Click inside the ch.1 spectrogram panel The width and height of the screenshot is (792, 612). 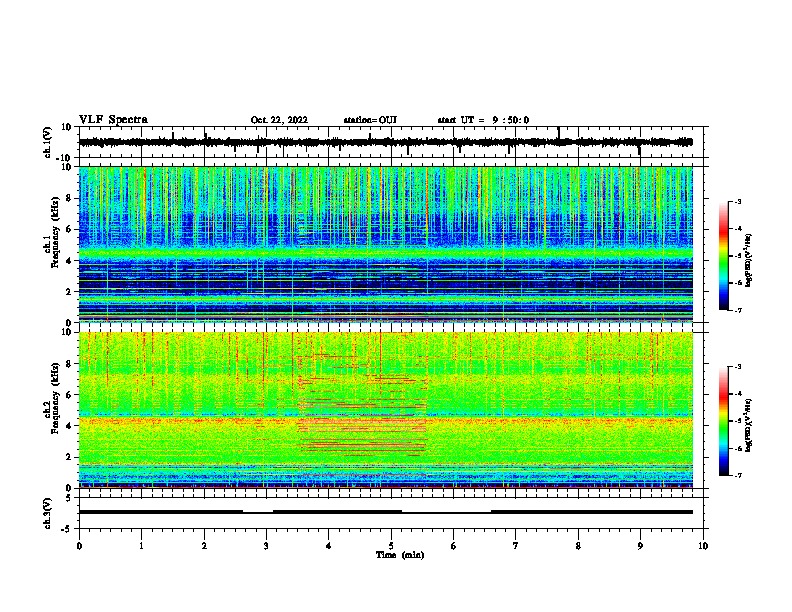385,244
